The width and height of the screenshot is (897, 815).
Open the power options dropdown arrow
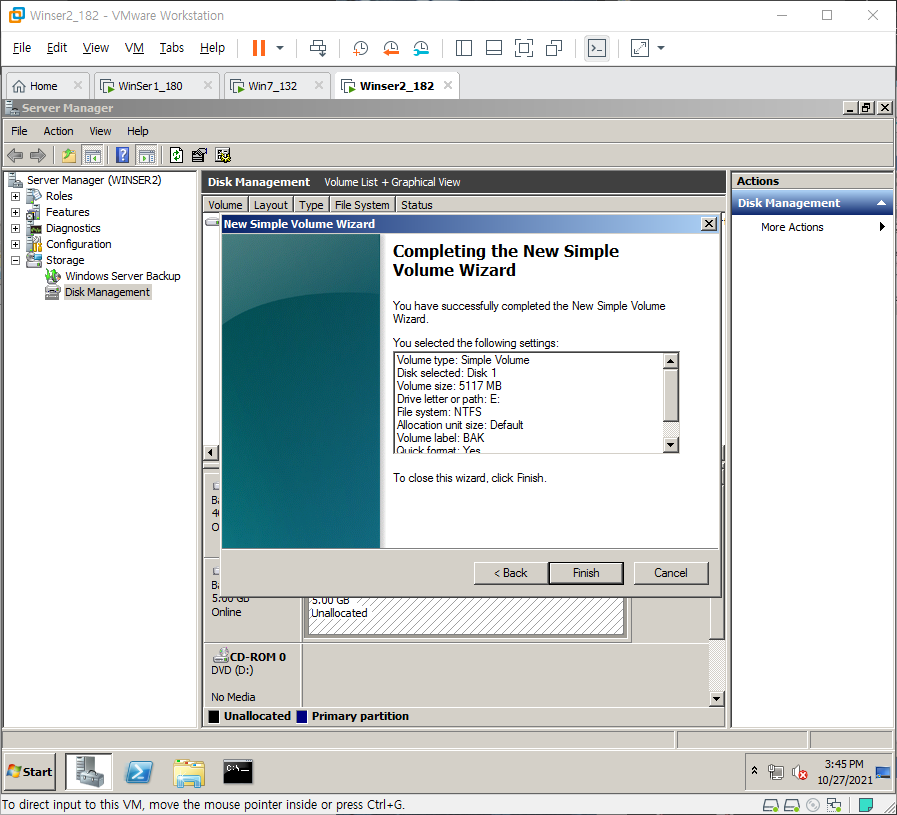(x=280, y=48)
